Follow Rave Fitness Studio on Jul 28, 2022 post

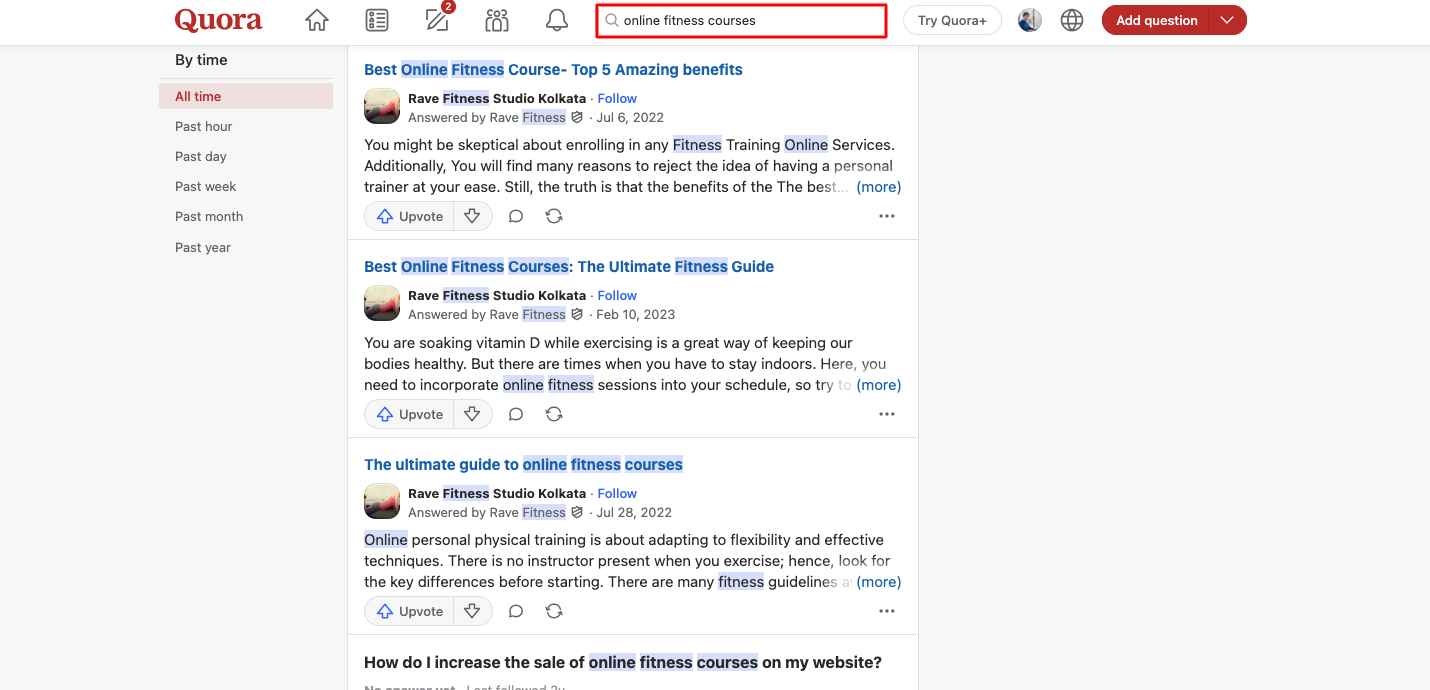click(617, 493)
